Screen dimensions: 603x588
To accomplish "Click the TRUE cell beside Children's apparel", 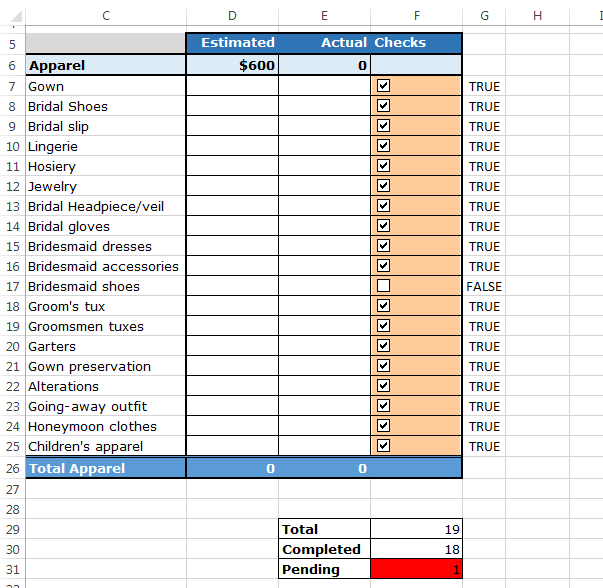I will [x=484, y=446].
